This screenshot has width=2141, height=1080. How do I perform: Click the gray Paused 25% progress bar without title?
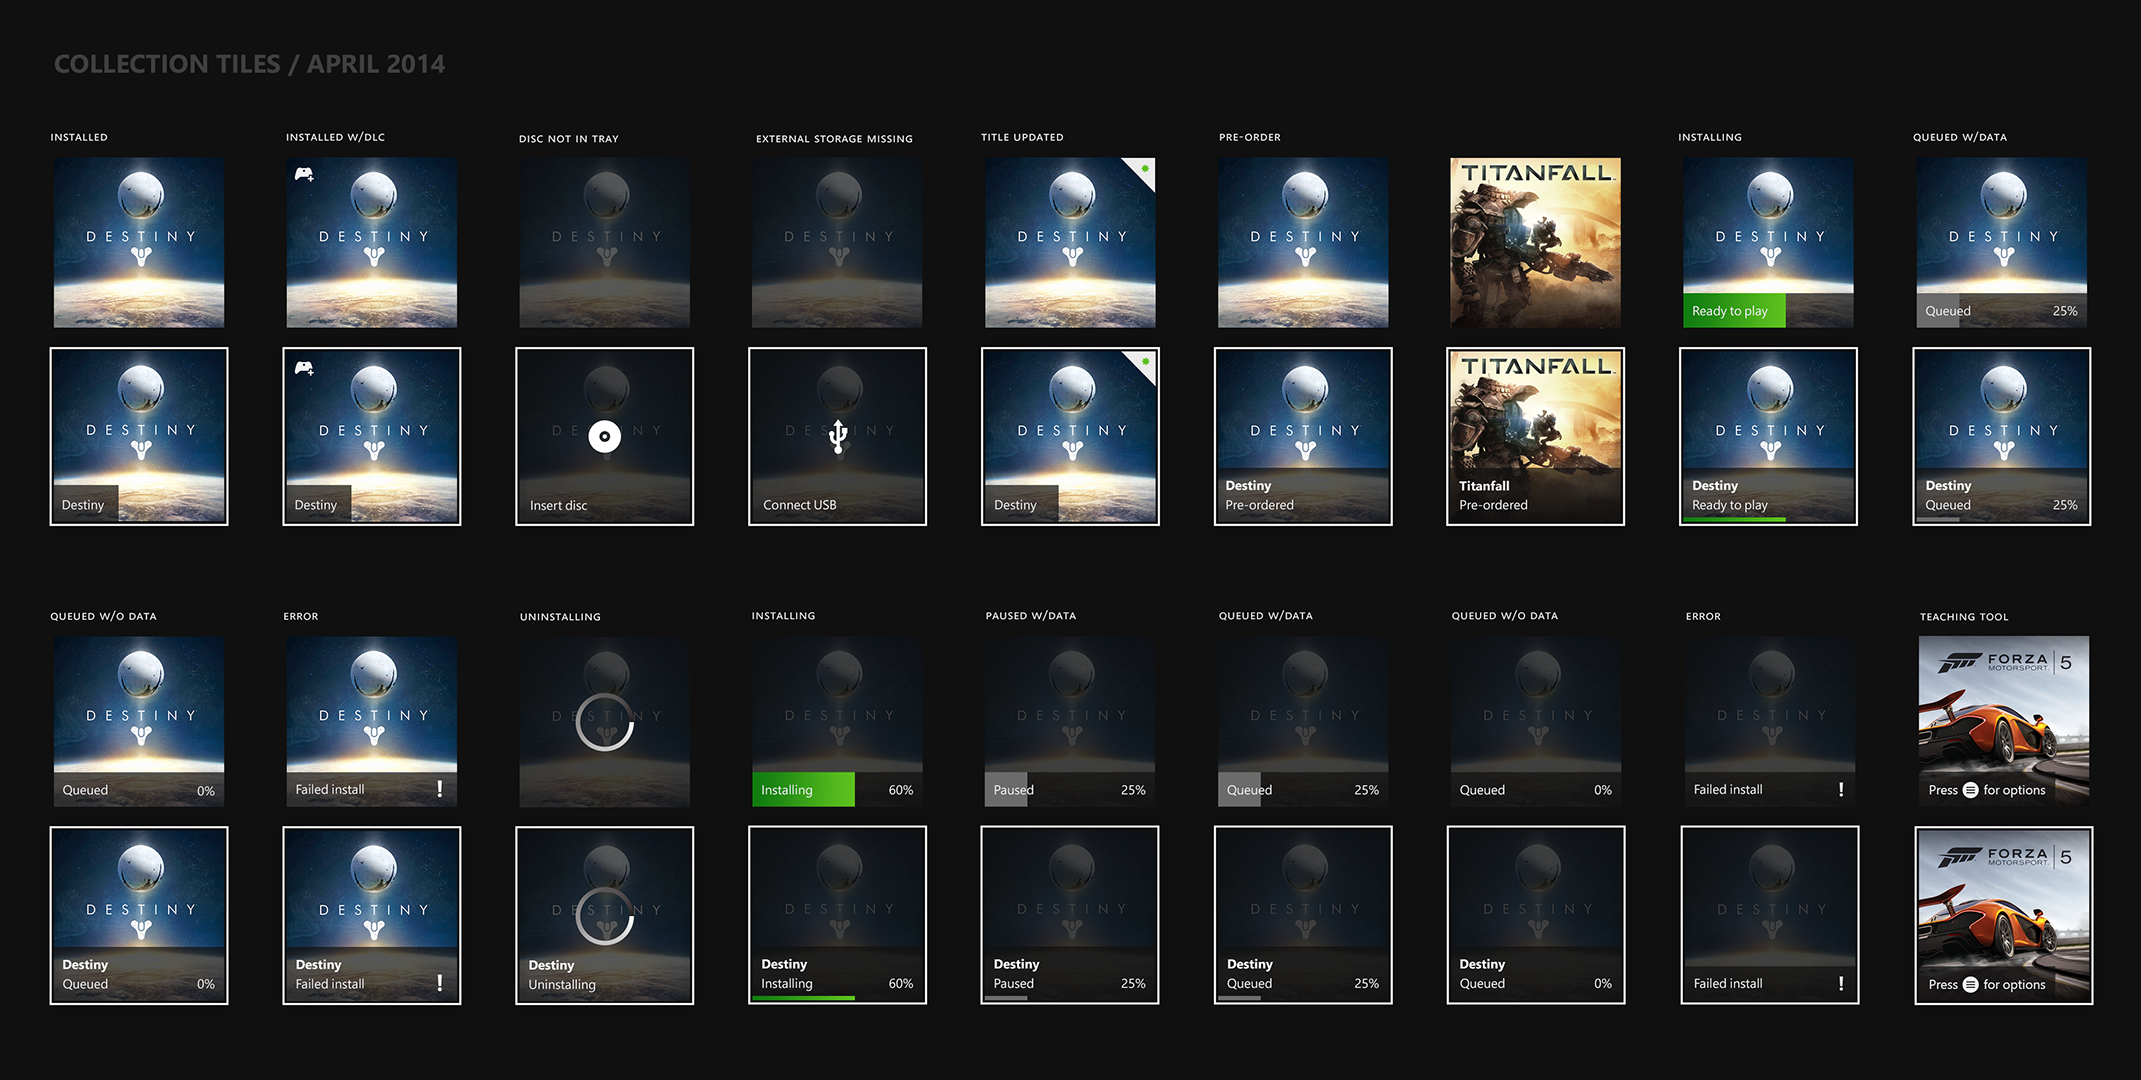pos(1008,790)
